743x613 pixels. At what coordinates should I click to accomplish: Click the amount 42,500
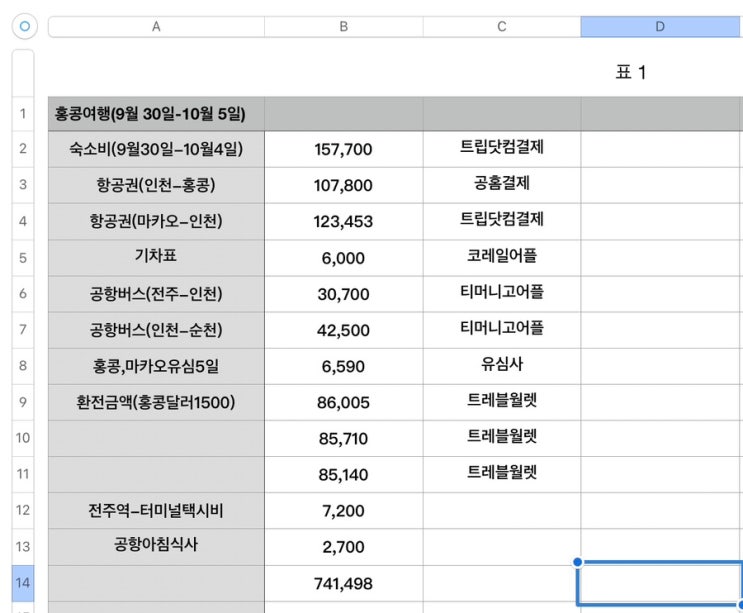point(344,330)
